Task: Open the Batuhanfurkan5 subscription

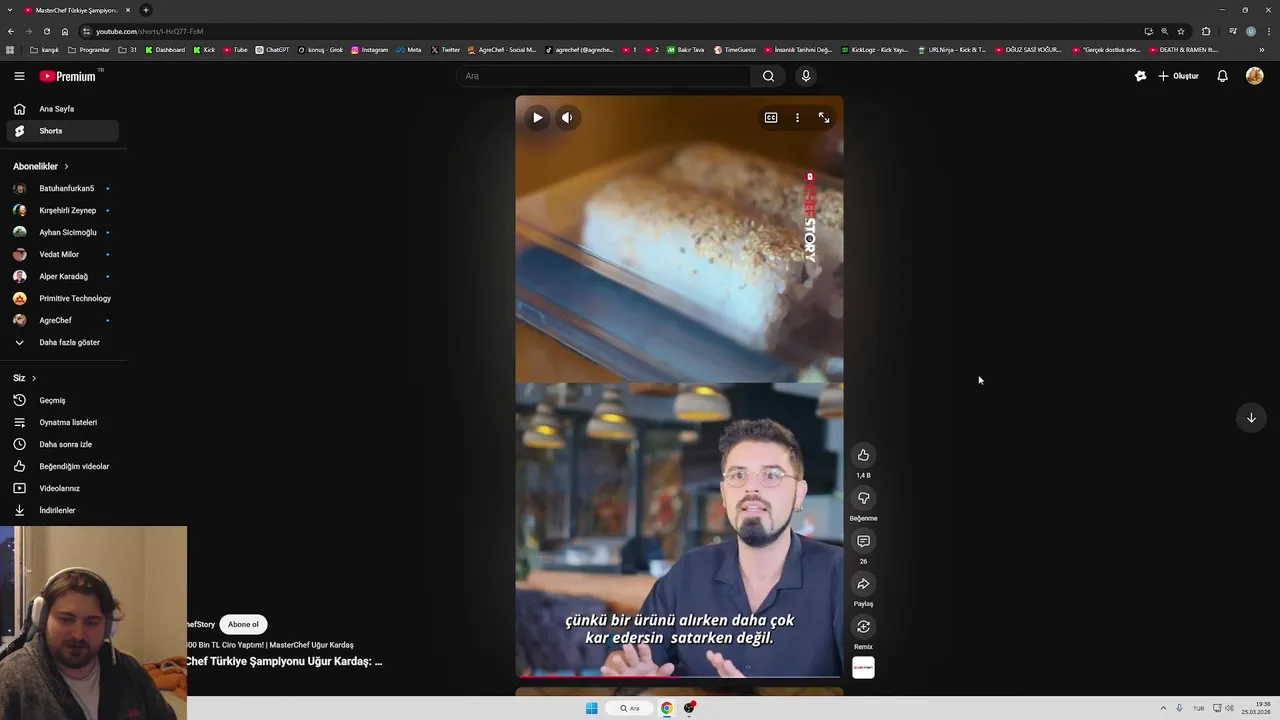Action: 63,188
